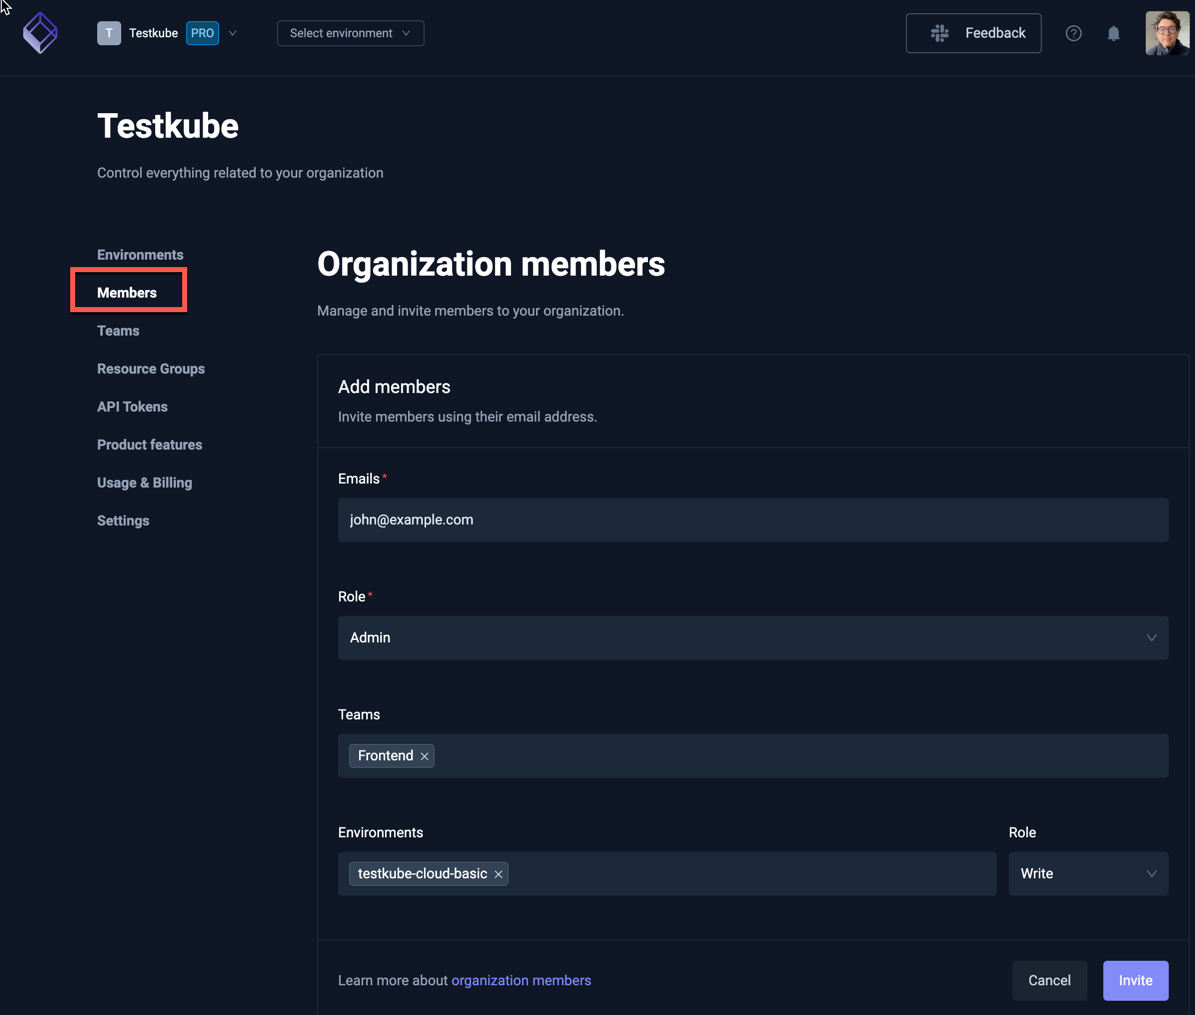The width and height of the screenshot is (1195, 1015).
Task: Select Environments in the sidebar
Action: [x=139, y=254]
